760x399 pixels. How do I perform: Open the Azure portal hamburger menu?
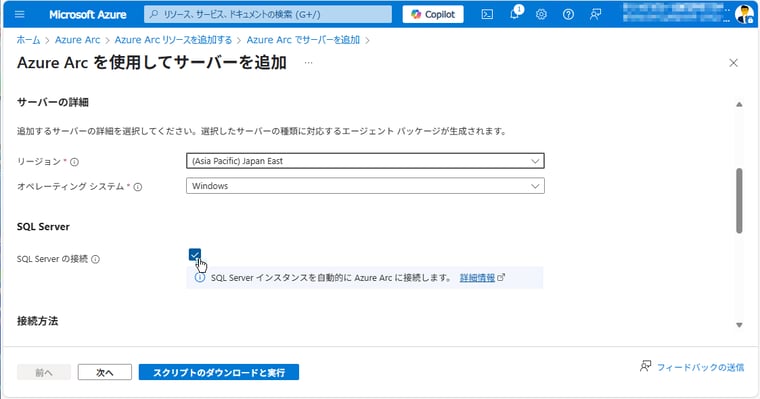click(19, 15)
